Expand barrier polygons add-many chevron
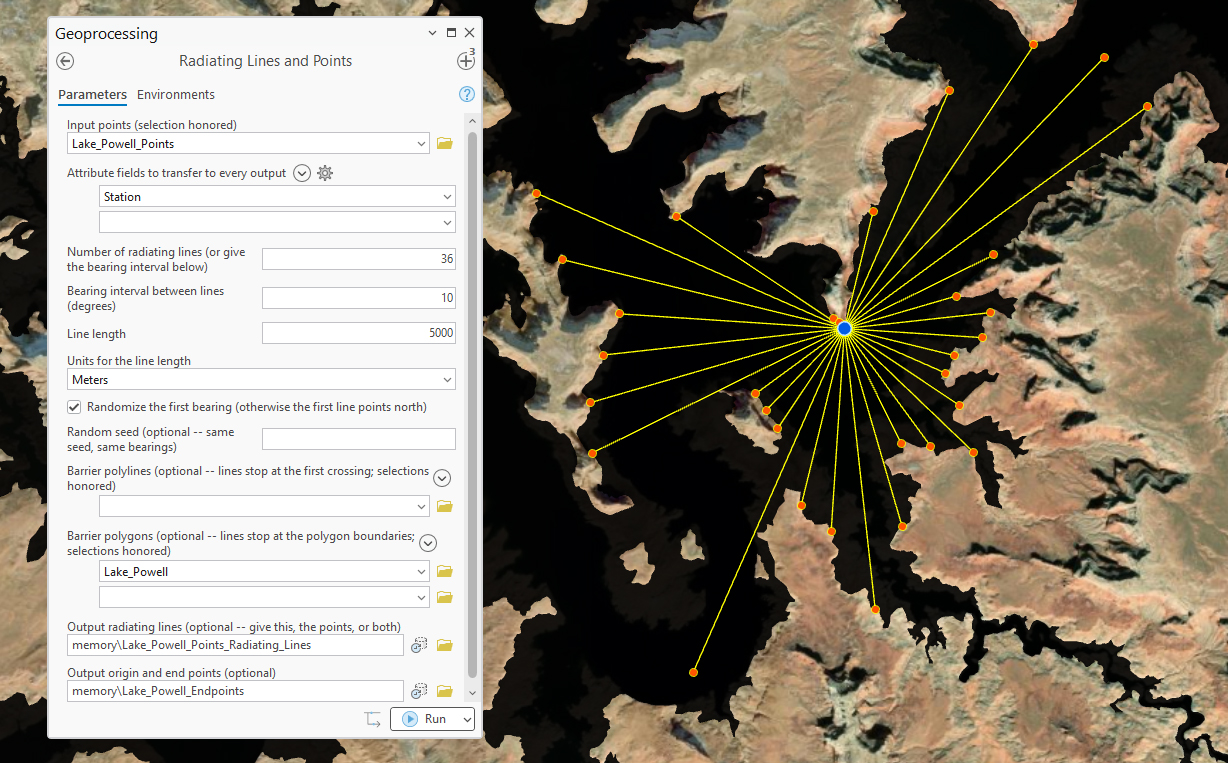 point(428,543)
